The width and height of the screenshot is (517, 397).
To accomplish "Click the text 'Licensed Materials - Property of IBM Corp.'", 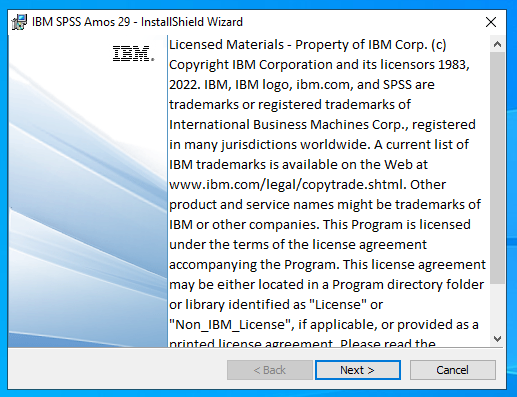I will [x=298, y=45].
